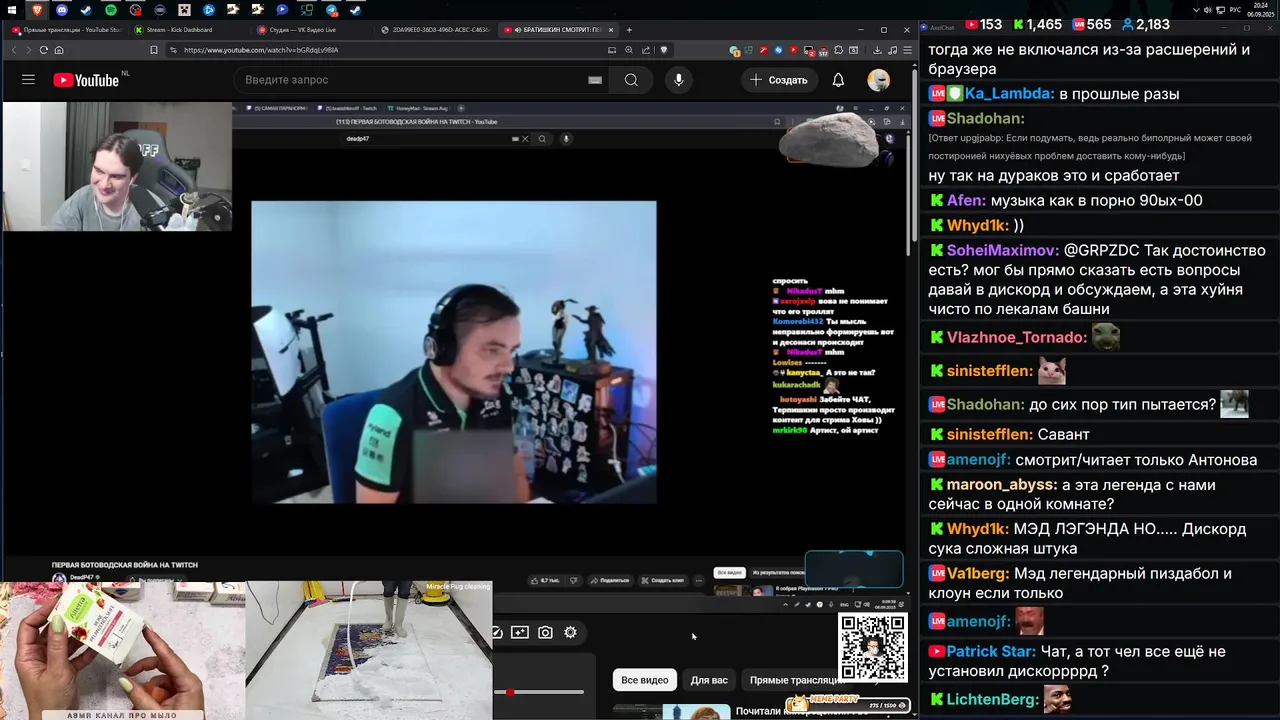Open the Windows Start menu
The image size is (1280, 720).
coord(12,10)
